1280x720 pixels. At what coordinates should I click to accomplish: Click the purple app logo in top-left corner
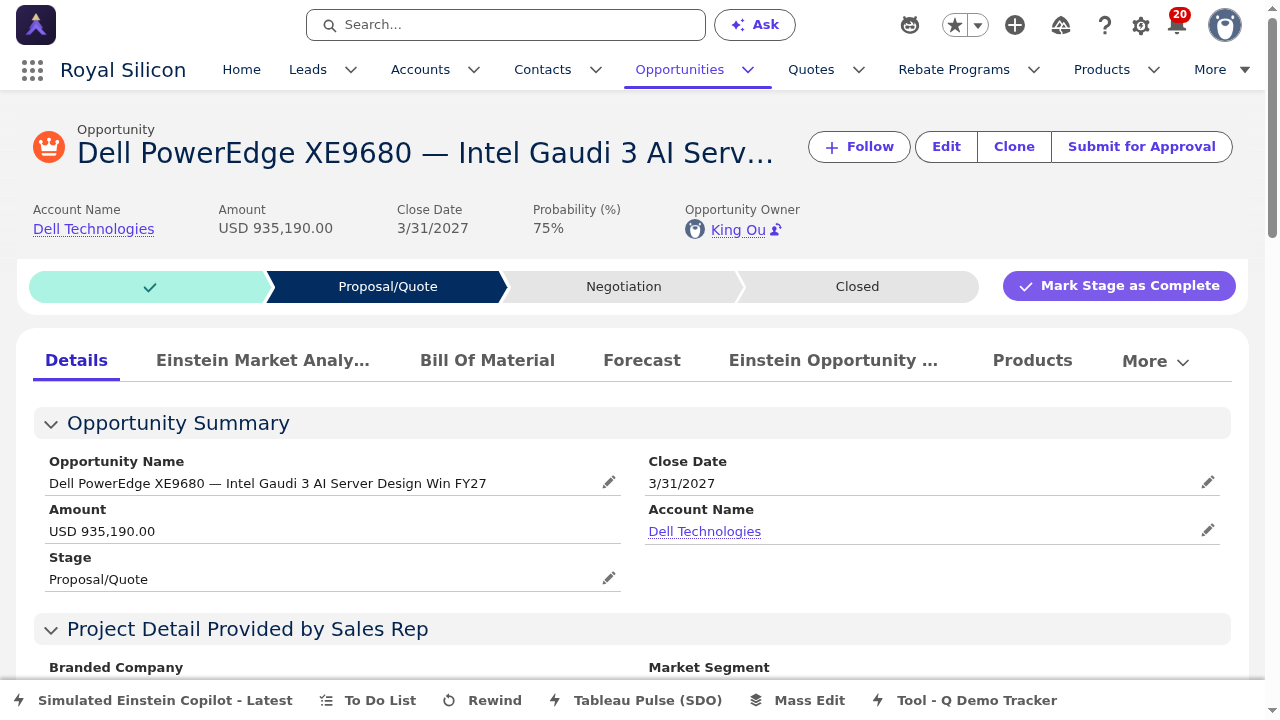[x=36, y=25]
